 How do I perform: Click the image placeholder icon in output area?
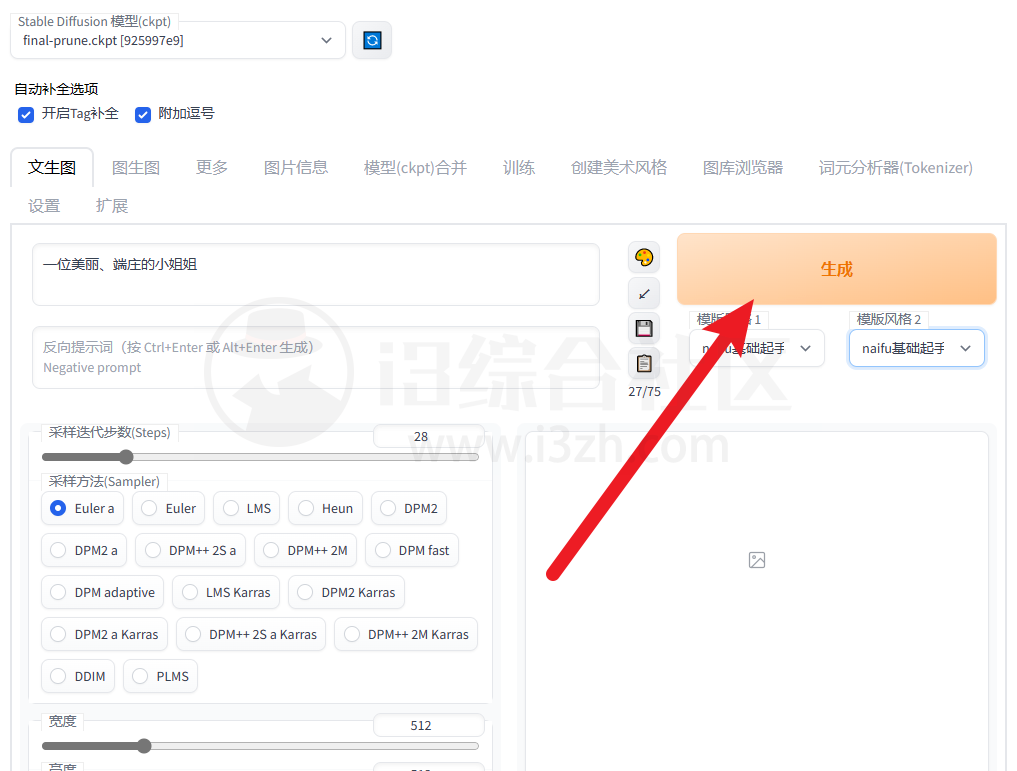pyautogui.click(x=757, y=560)
